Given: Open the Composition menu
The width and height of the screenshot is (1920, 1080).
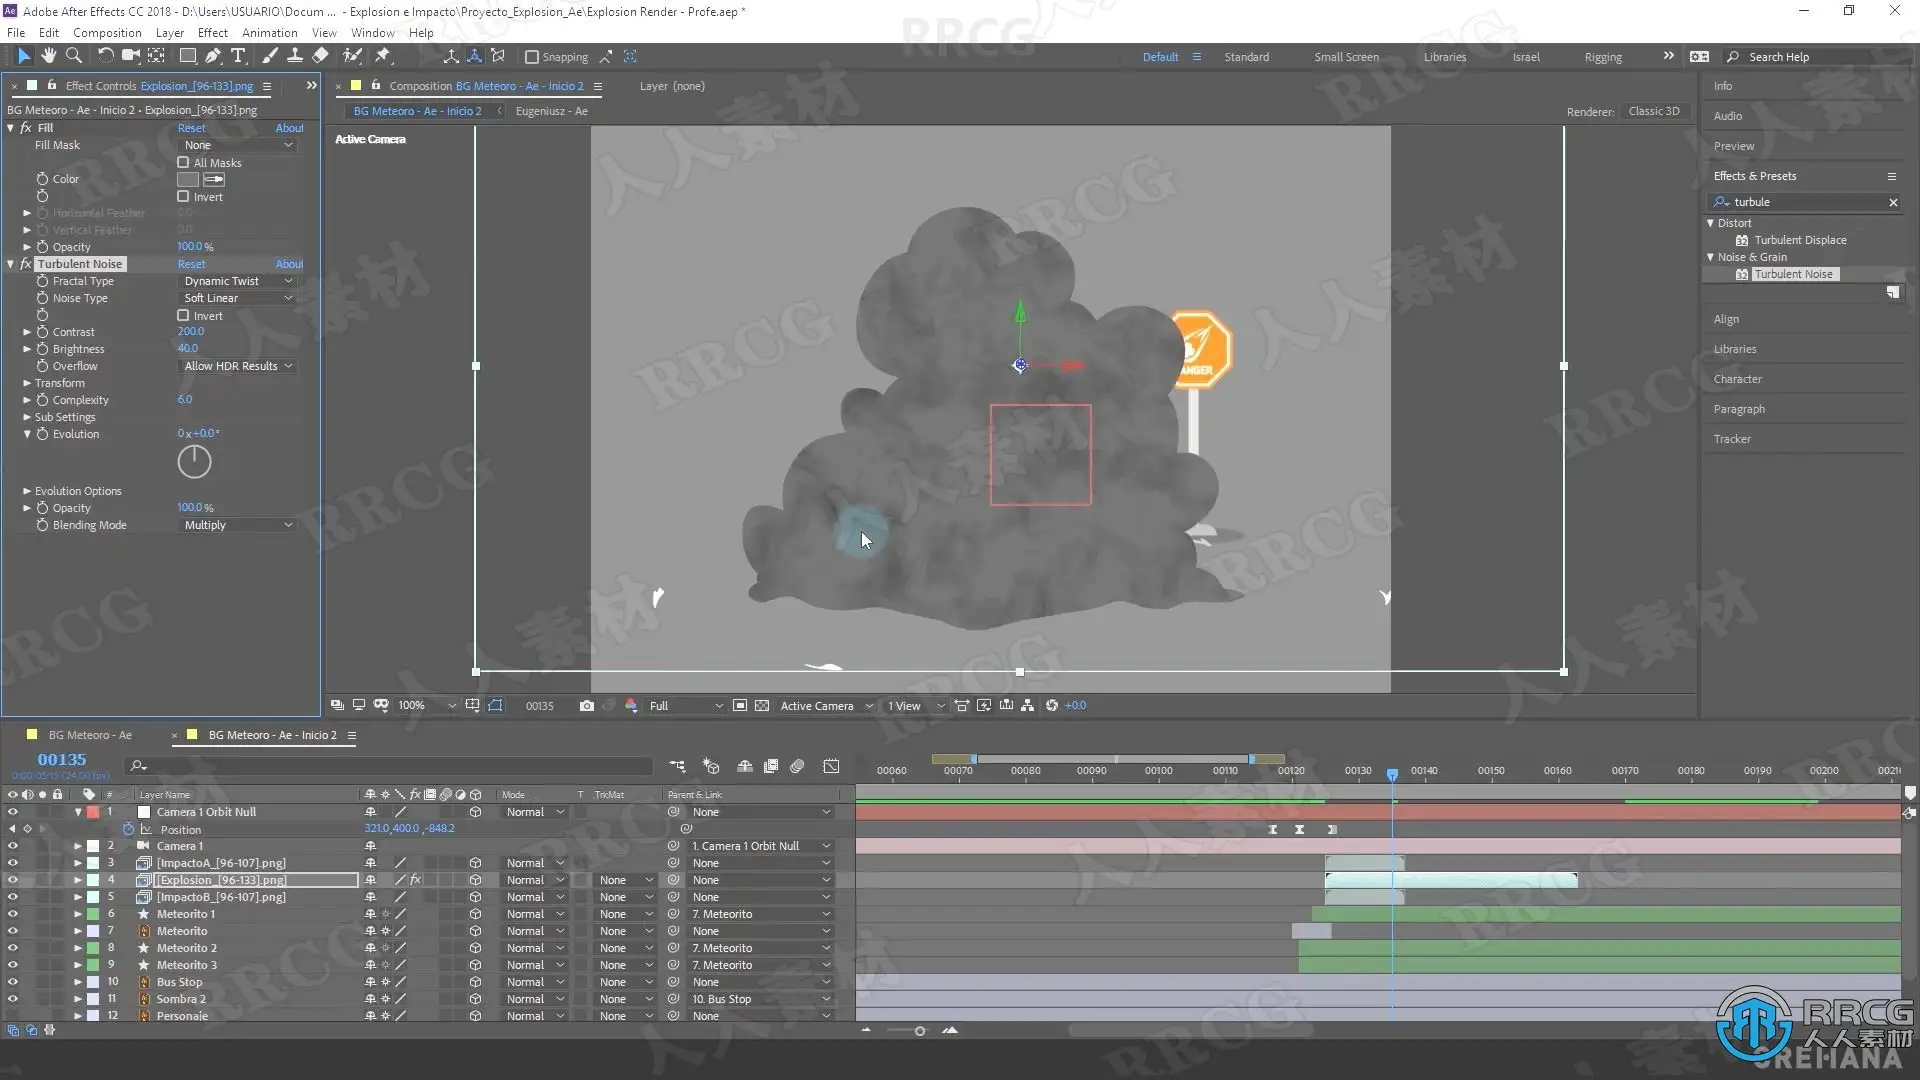Looking at the screenshot, I should click(107, 32).
